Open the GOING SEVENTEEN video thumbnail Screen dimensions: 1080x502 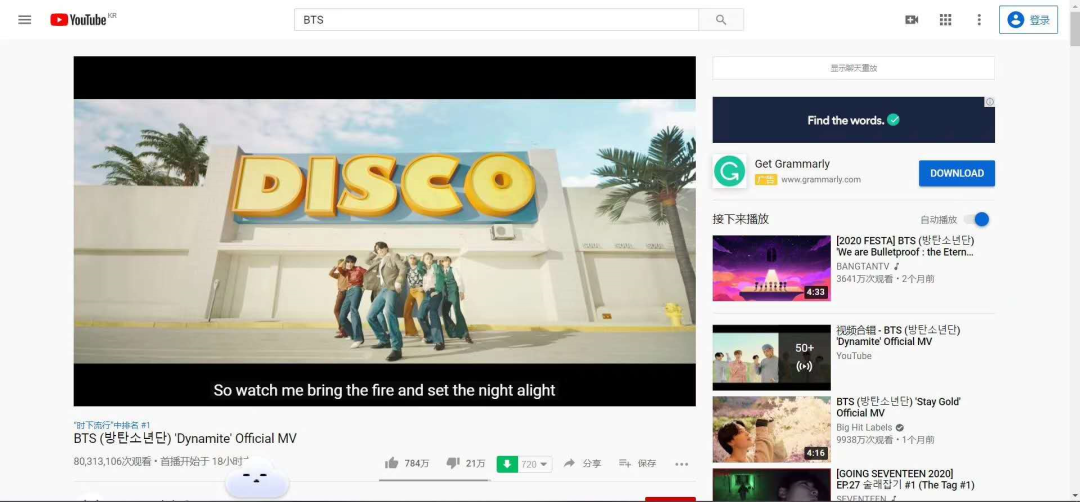click(x=771, y=485)
